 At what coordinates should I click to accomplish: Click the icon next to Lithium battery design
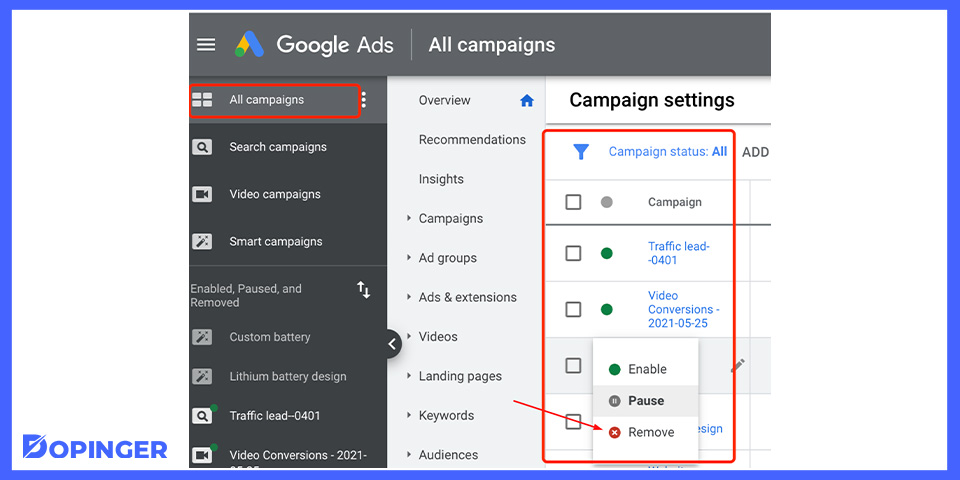click(202, 377)
